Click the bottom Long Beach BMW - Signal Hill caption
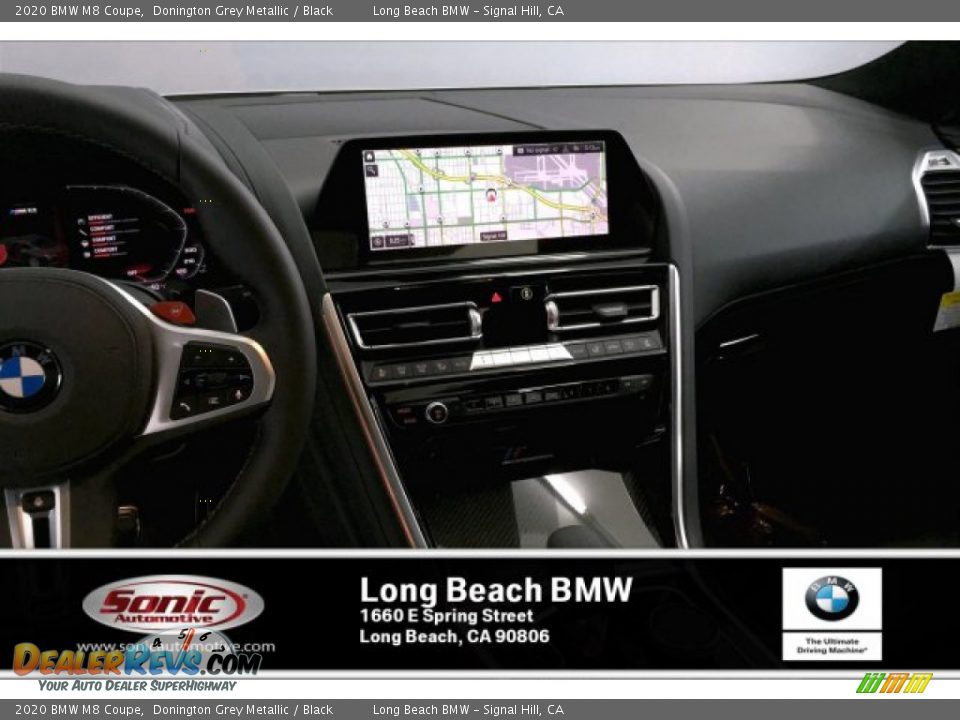960x720 pixels. [x=468, y=710]
